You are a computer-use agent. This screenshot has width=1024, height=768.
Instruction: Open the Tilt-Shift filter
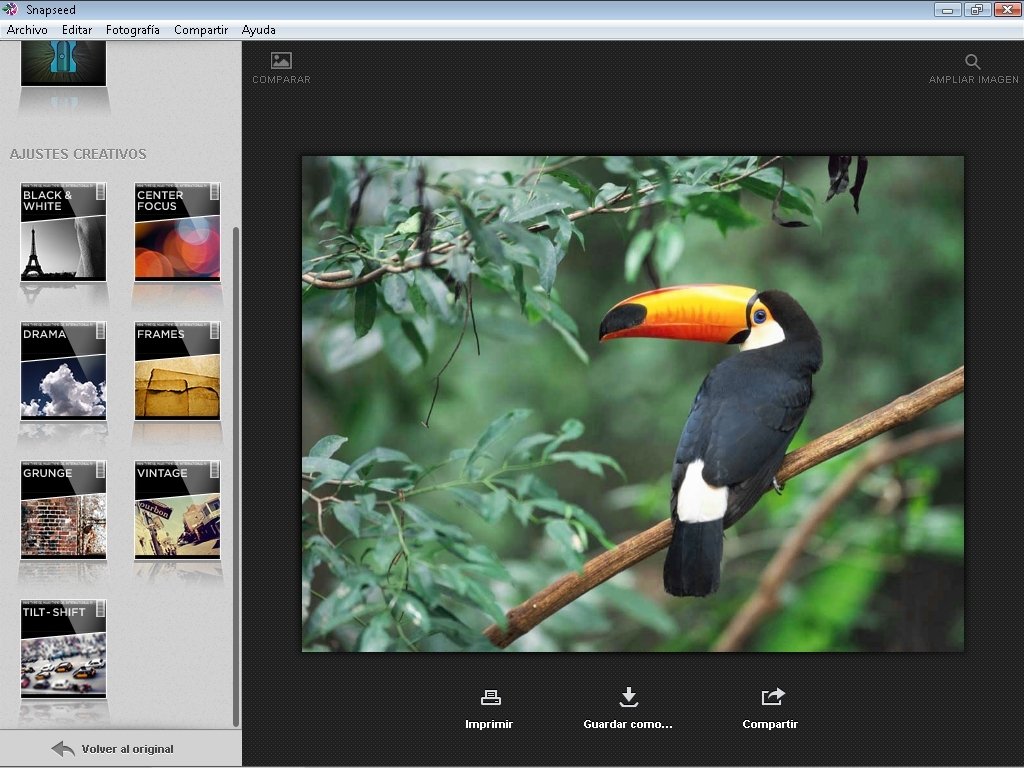(x=63, y=649)
